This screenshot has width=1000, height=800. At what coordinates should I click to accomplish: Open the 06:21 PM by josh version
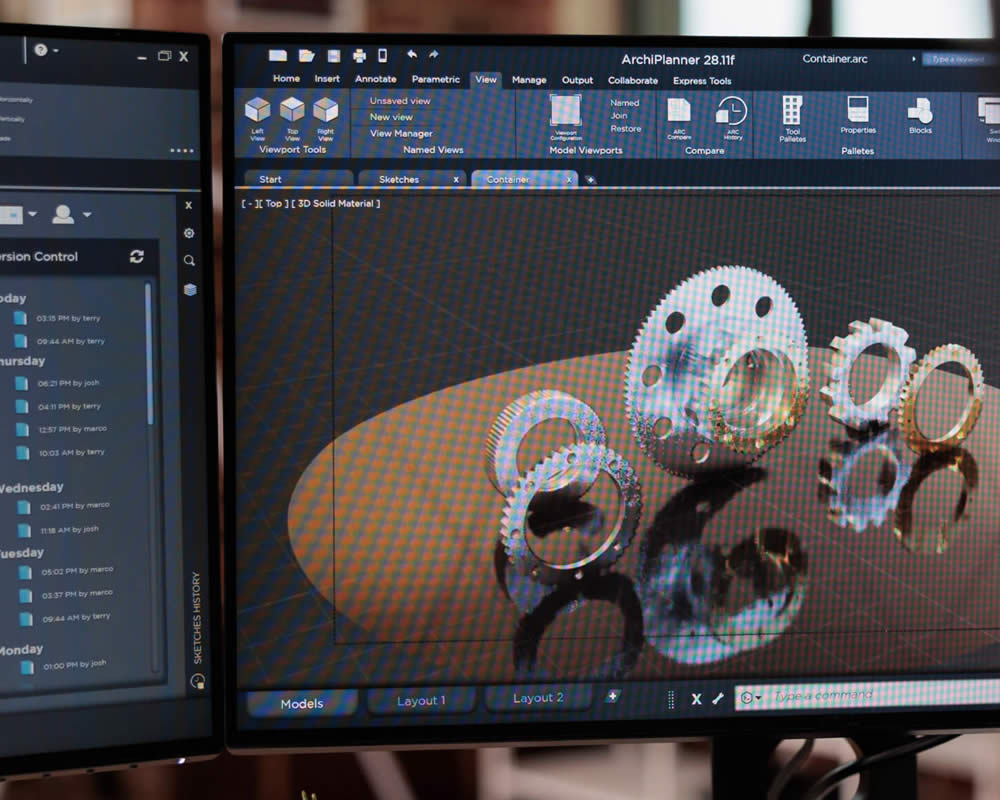point(59,383)
